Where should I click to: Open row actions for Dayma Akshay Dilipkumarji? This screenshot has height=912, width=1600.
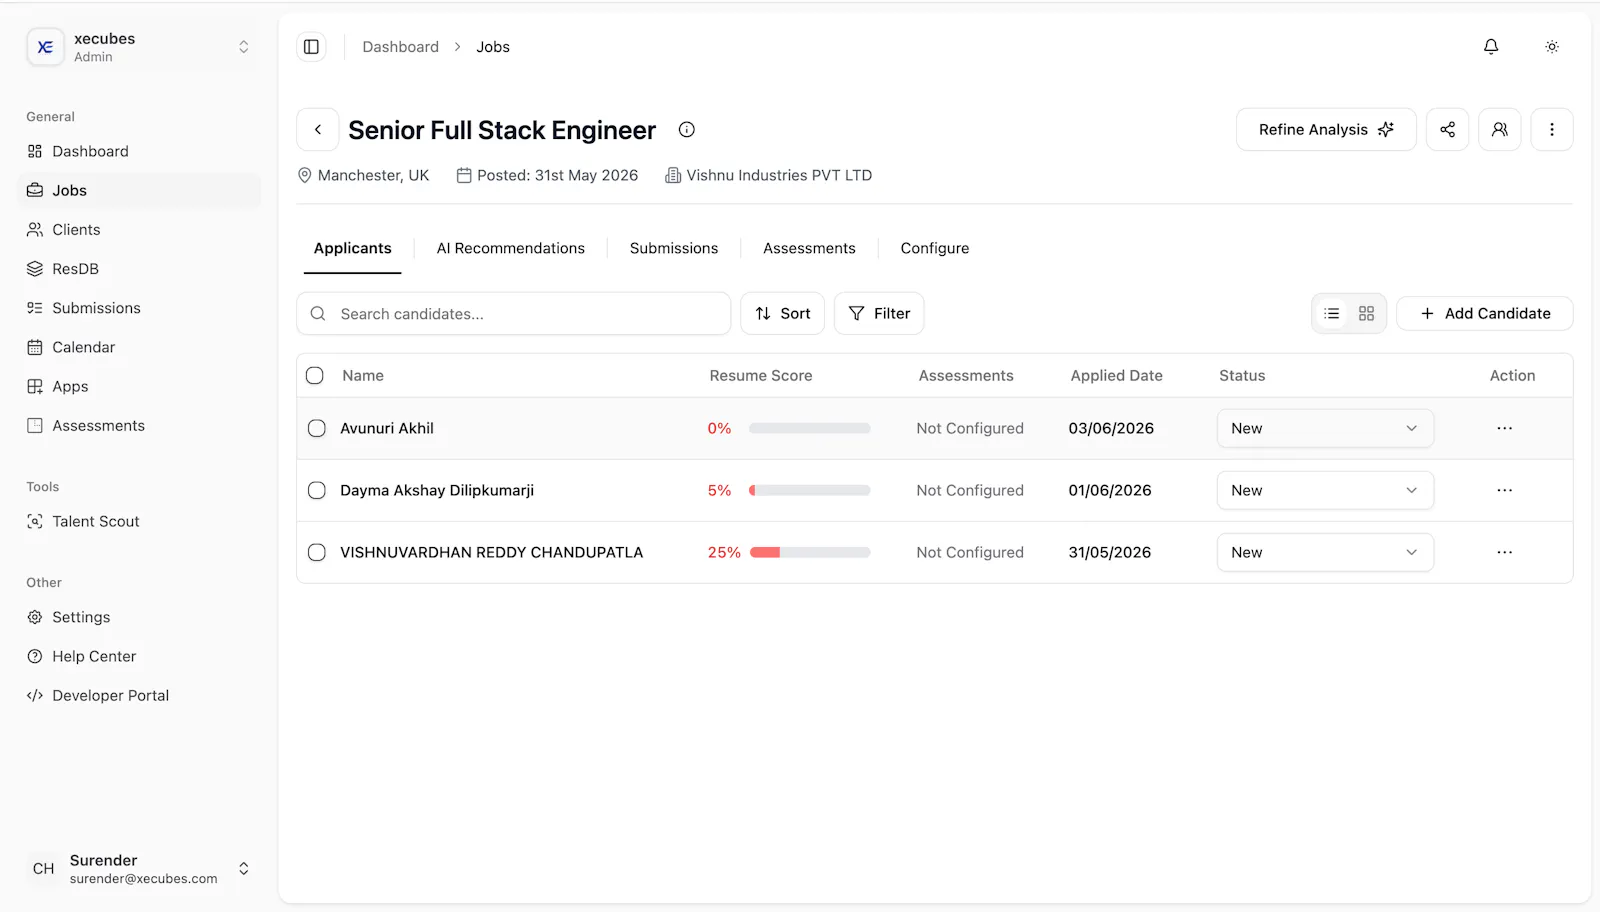click(1505, 490)
